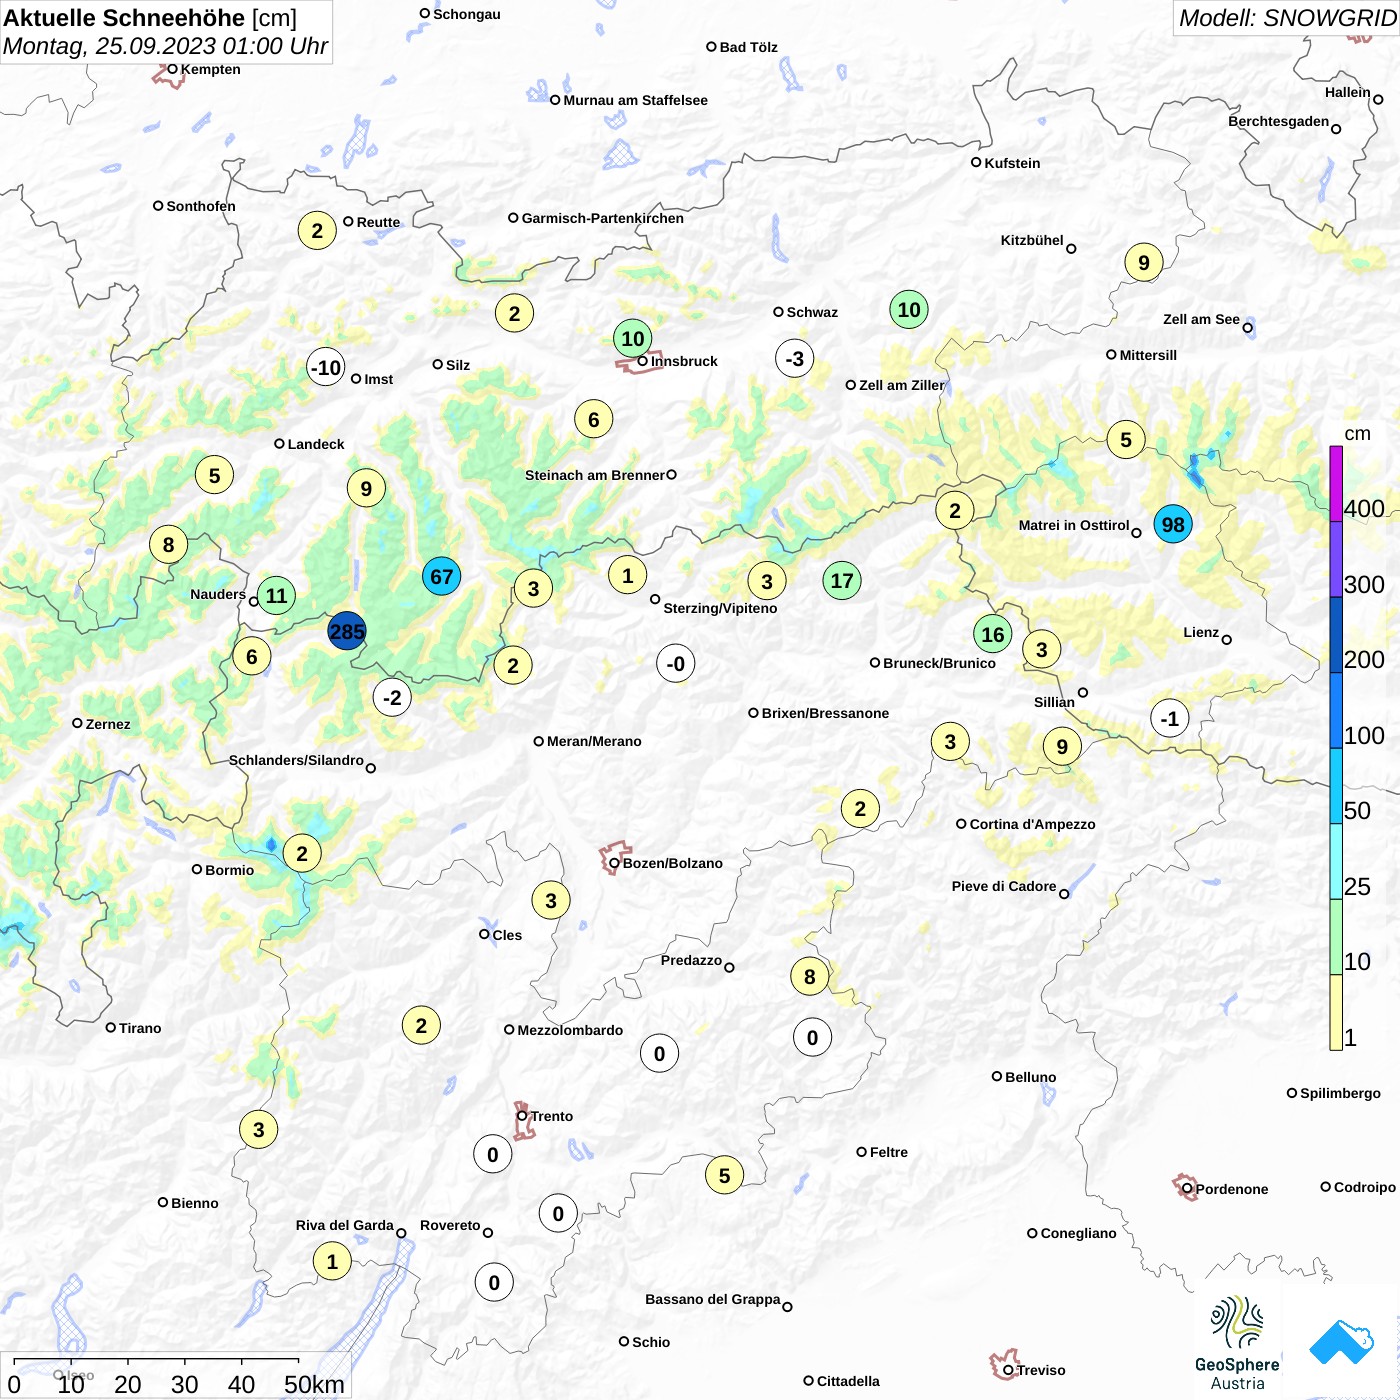Select the Bozen/Bolzano city label
This screenshot has height=1400, width=1400.
[673, 863]
